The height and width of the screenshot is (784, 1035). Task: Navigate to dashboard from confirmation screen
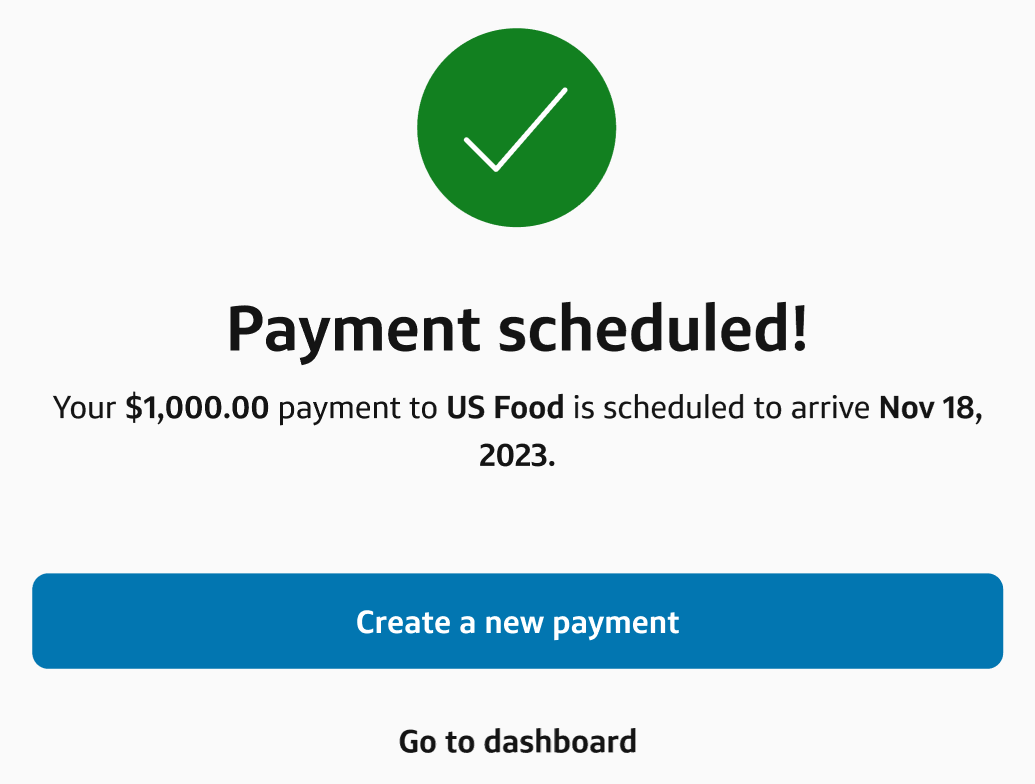coord(517,741)
